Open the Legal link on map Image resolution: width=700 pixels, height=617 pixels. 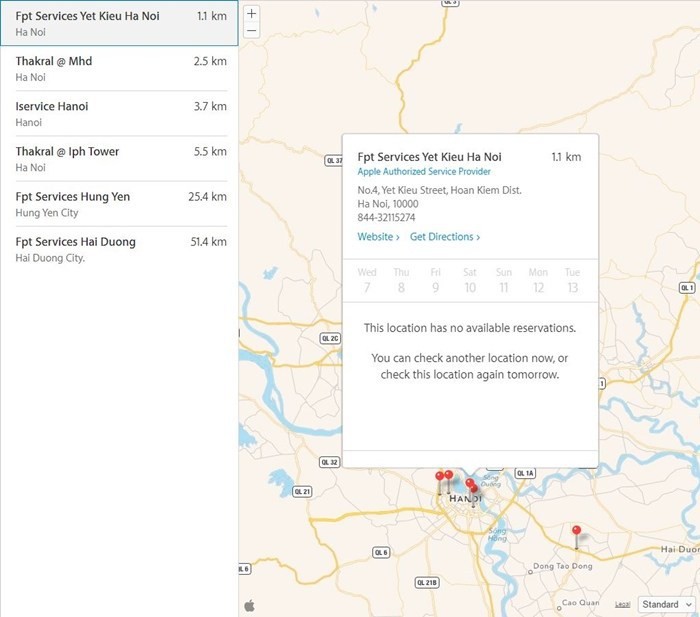622,604
